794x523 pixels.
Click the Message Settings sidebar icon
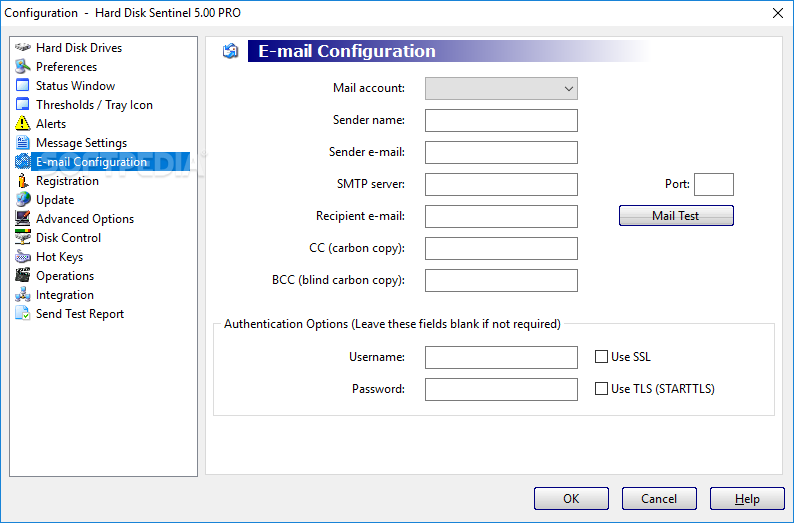(23, 142)
